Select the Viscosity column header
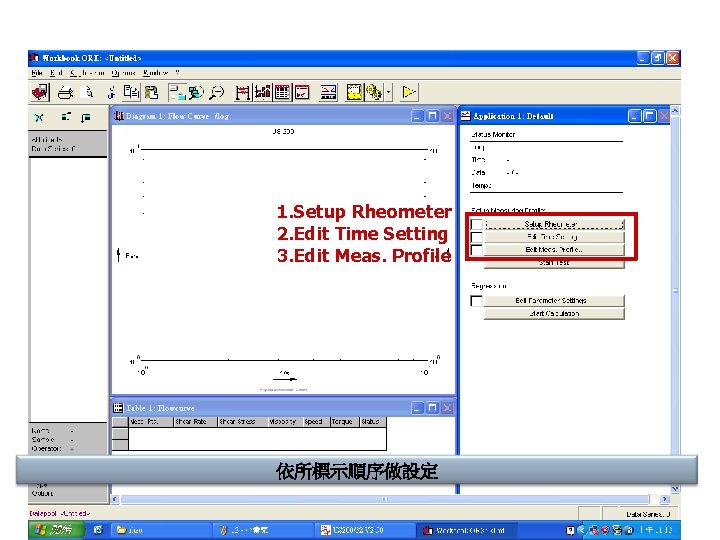Image resolution: width=720 pixels, height=540 pixels. [x=285, y=422]
